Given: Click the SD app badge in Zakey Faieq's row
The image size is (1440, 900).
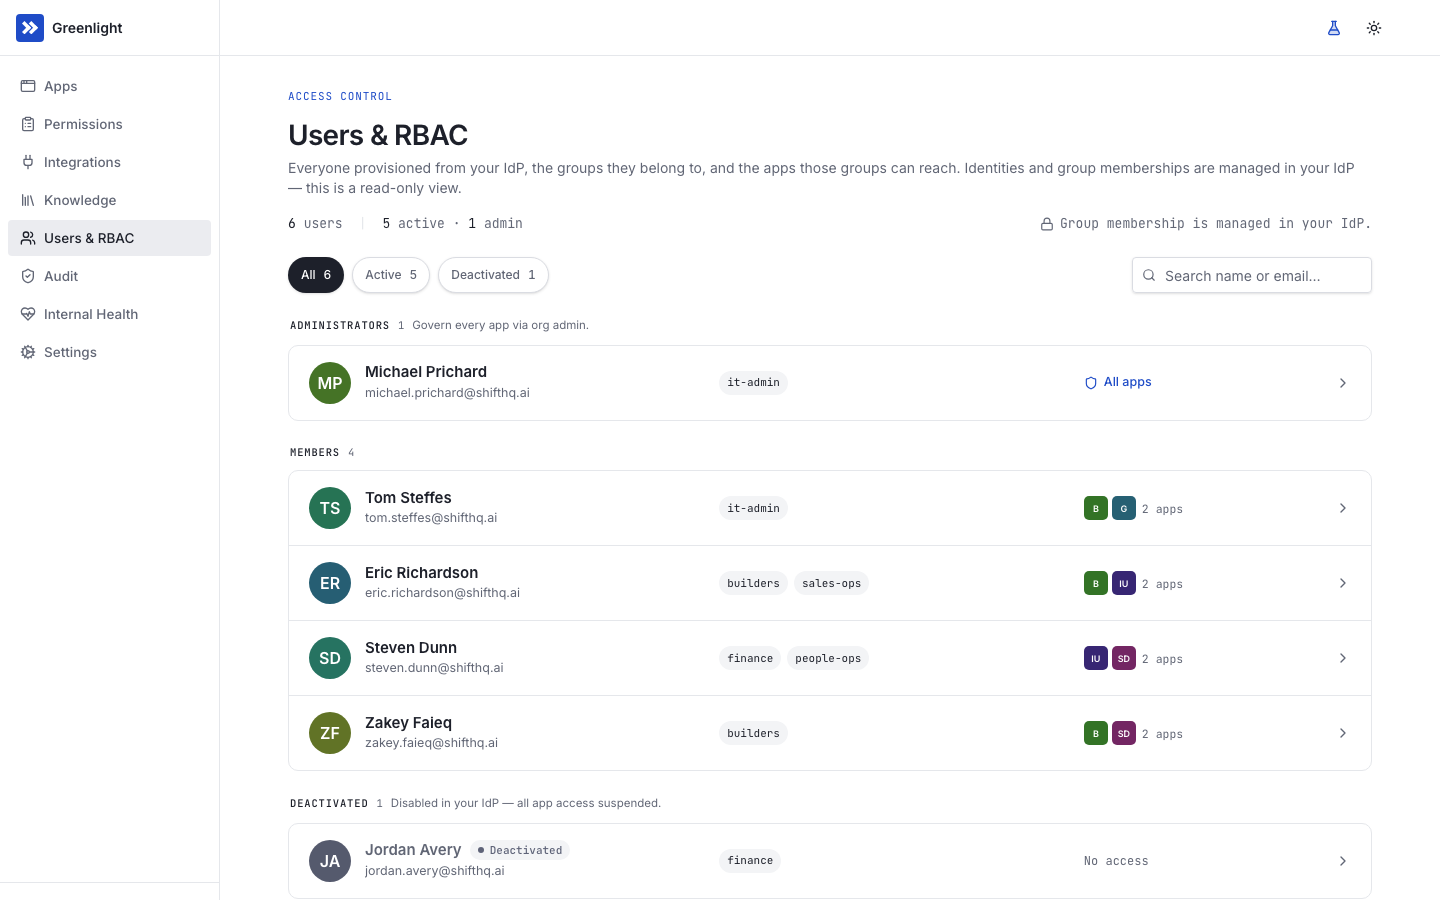Looking at the screenshot, I should [1124, 733].
